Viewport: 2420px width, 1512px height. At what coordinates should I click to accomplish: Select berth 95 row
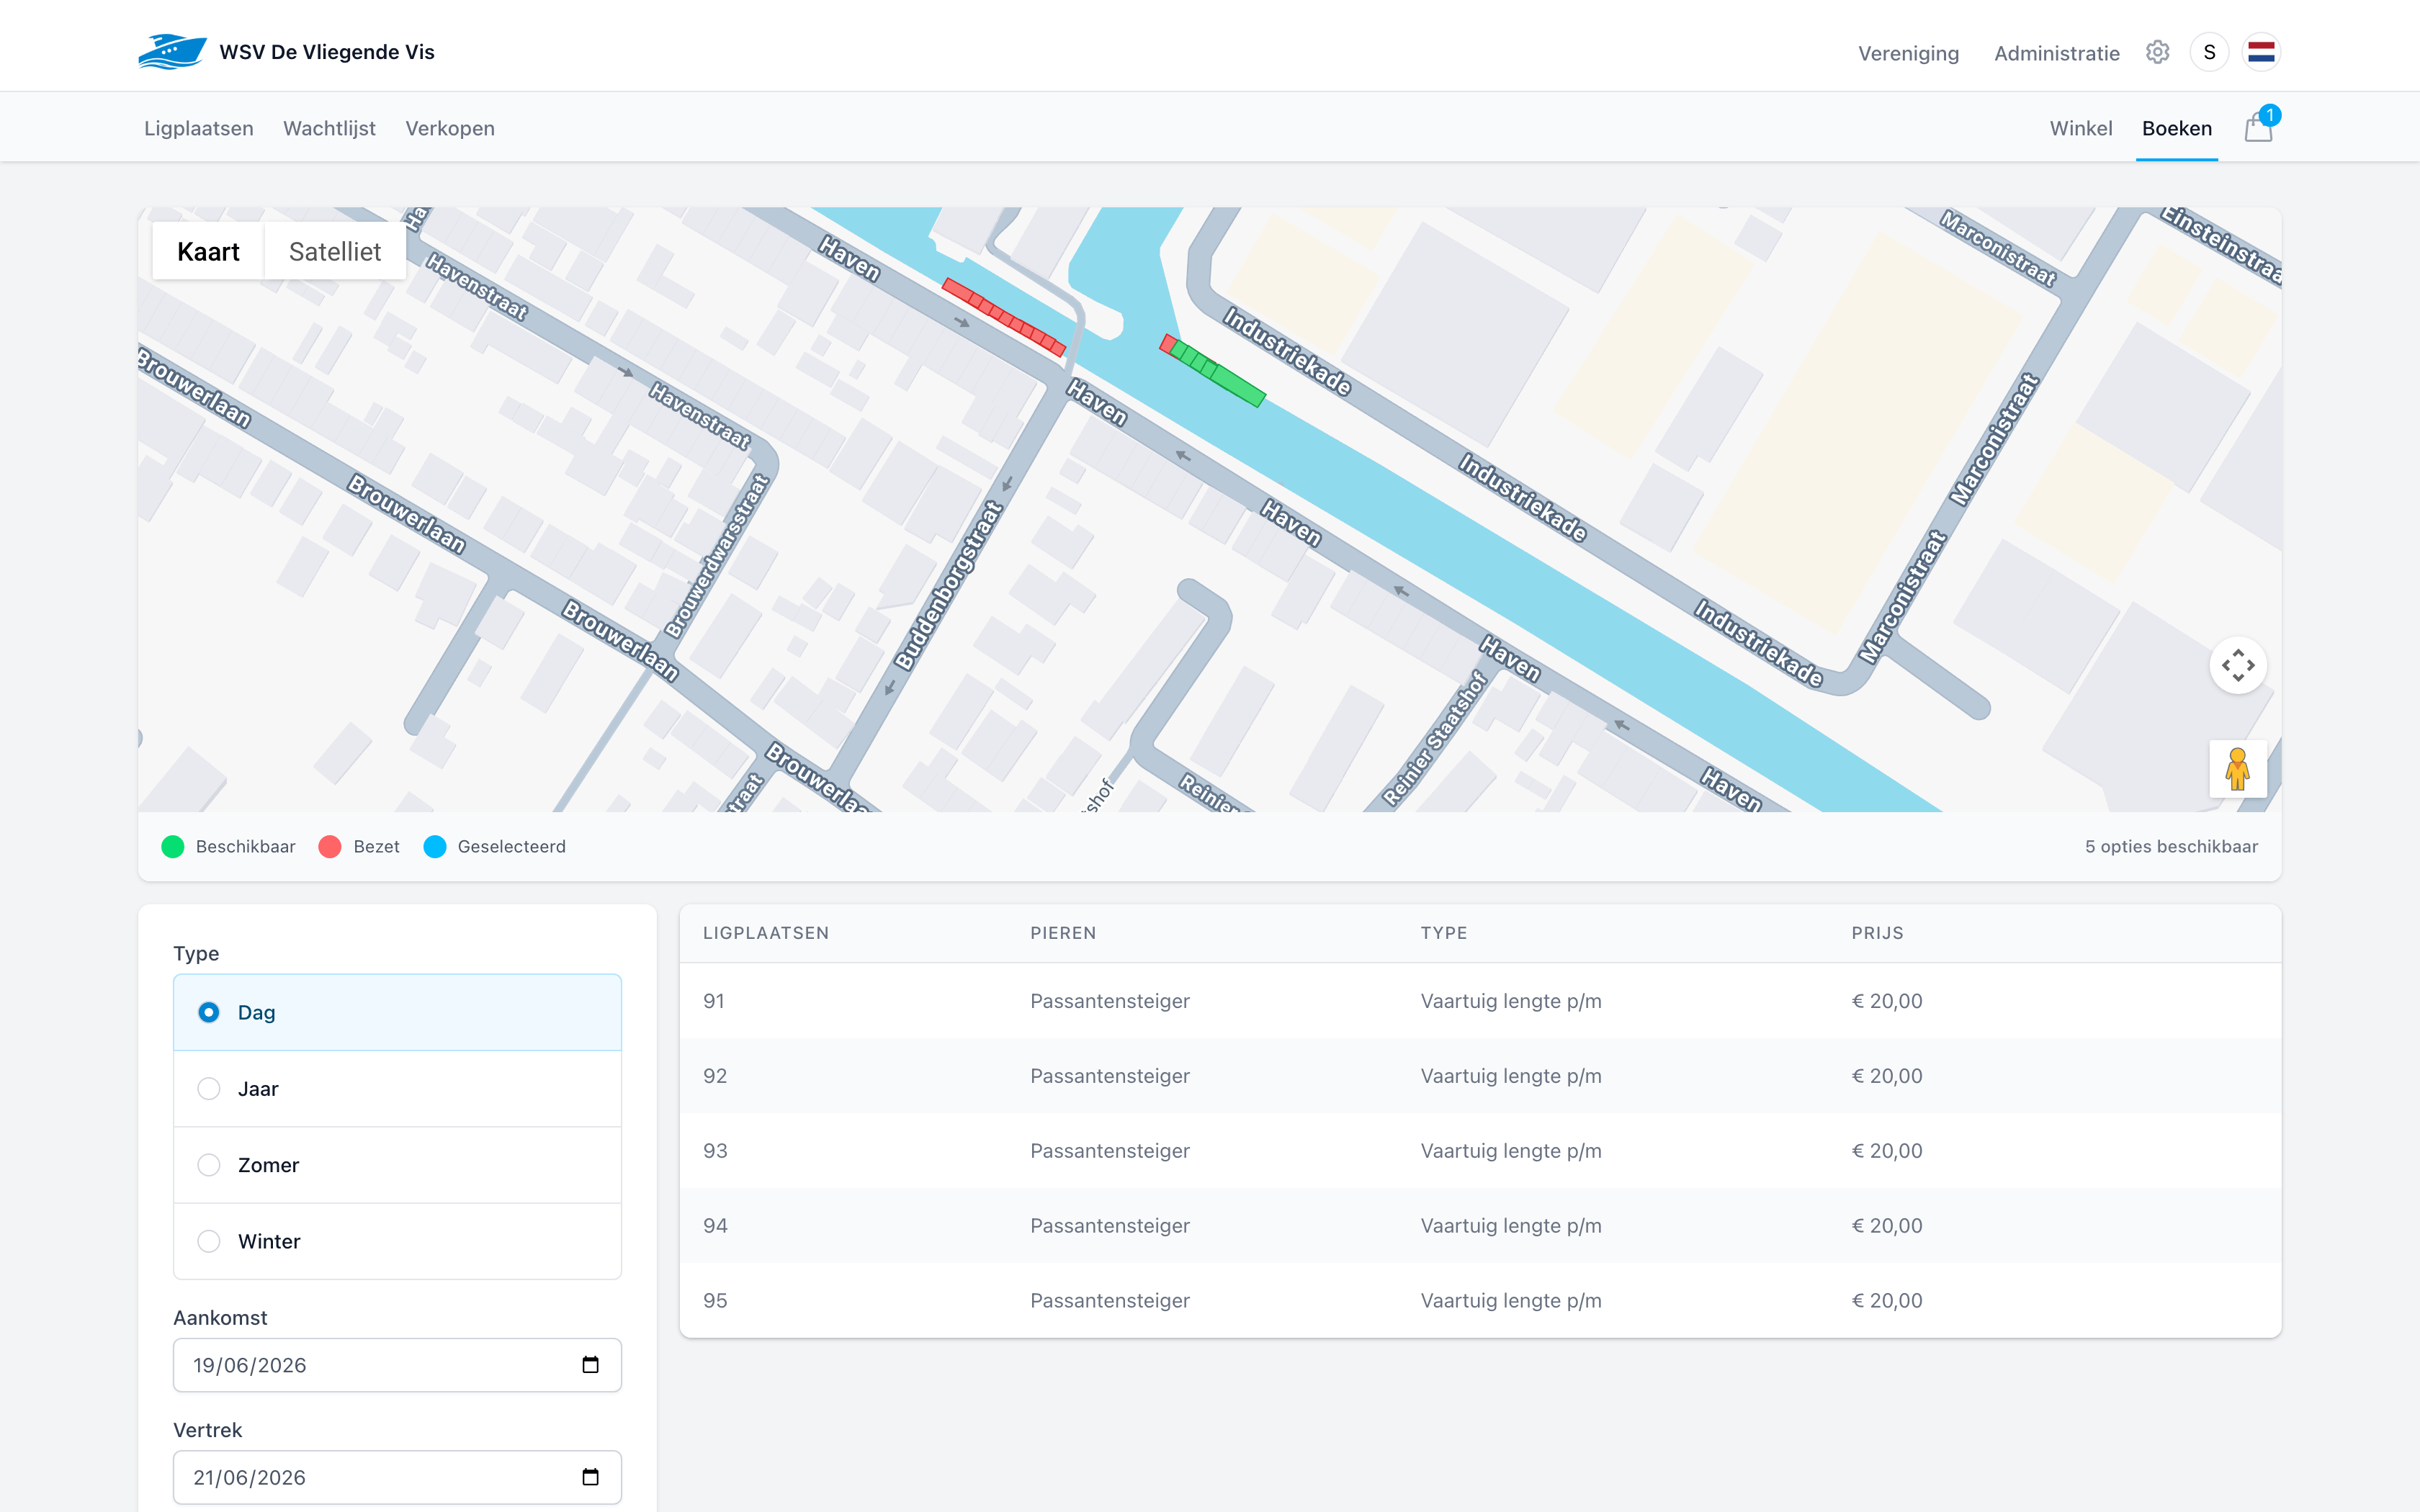[x=1480, y=1300]
